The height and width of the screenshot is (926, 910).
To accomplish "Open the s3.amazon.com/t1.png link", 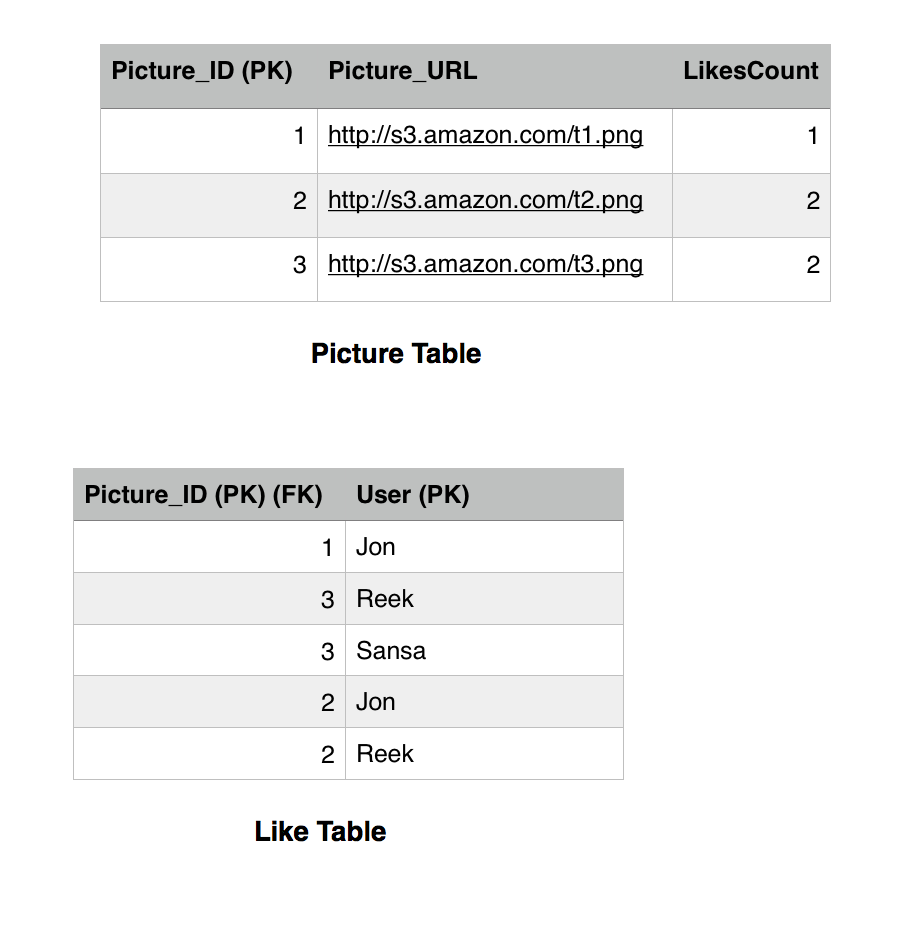I will [485, 136].
